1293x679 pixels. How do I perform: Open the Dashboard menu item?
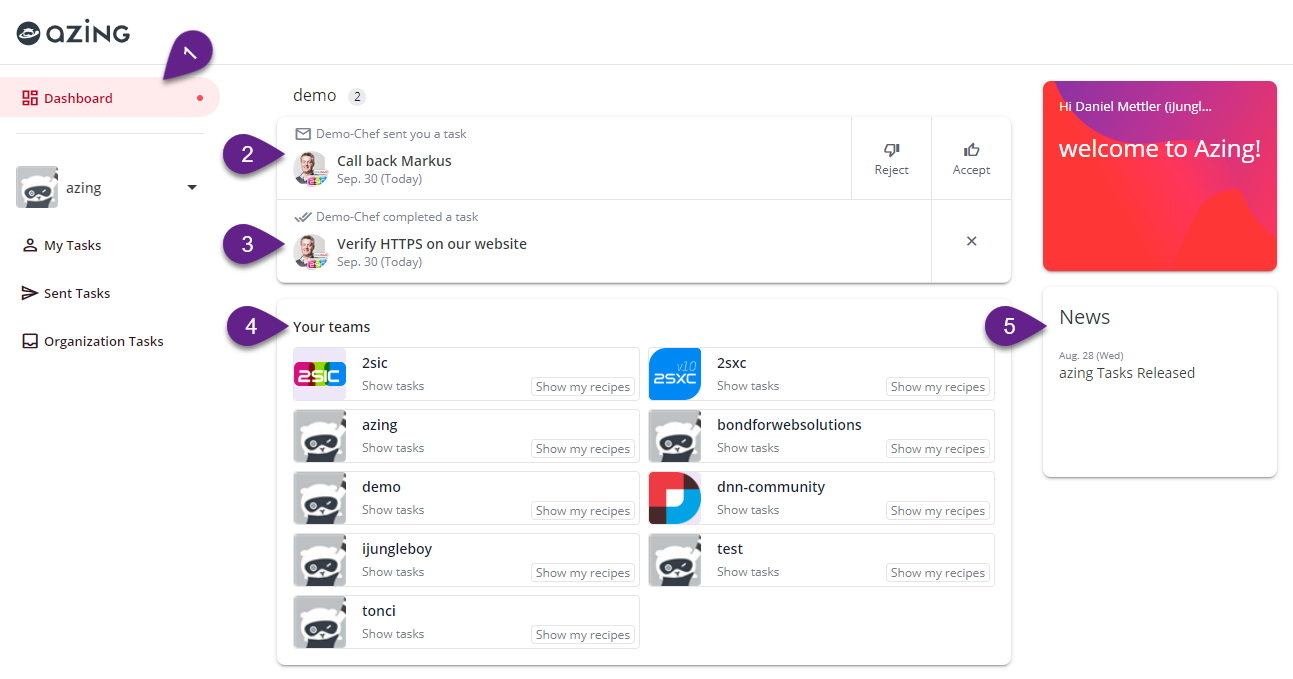(x=78, y=98)
